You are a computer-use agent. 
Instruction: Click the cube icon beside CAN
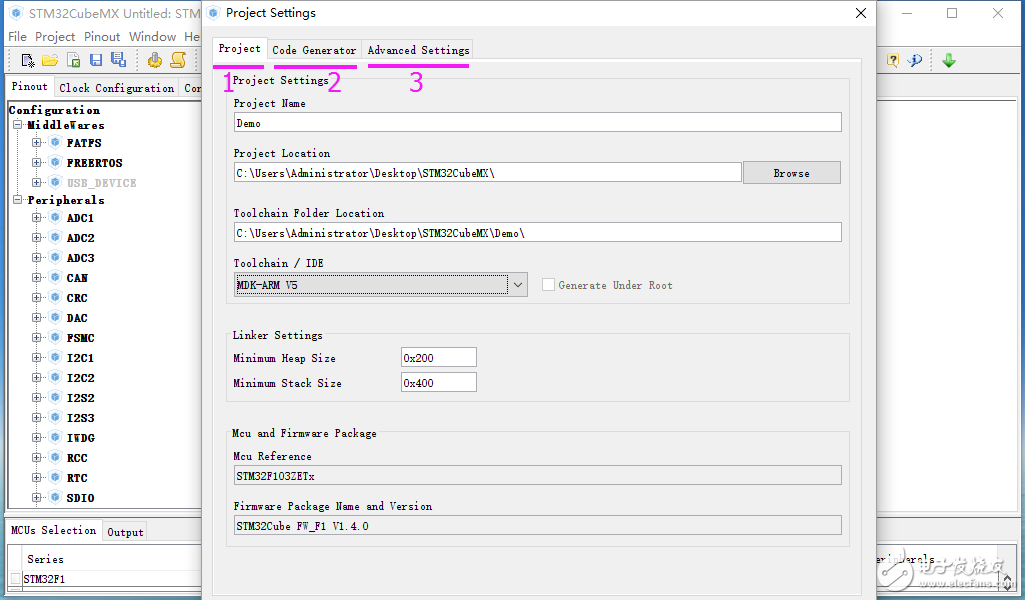click(56, 278)
